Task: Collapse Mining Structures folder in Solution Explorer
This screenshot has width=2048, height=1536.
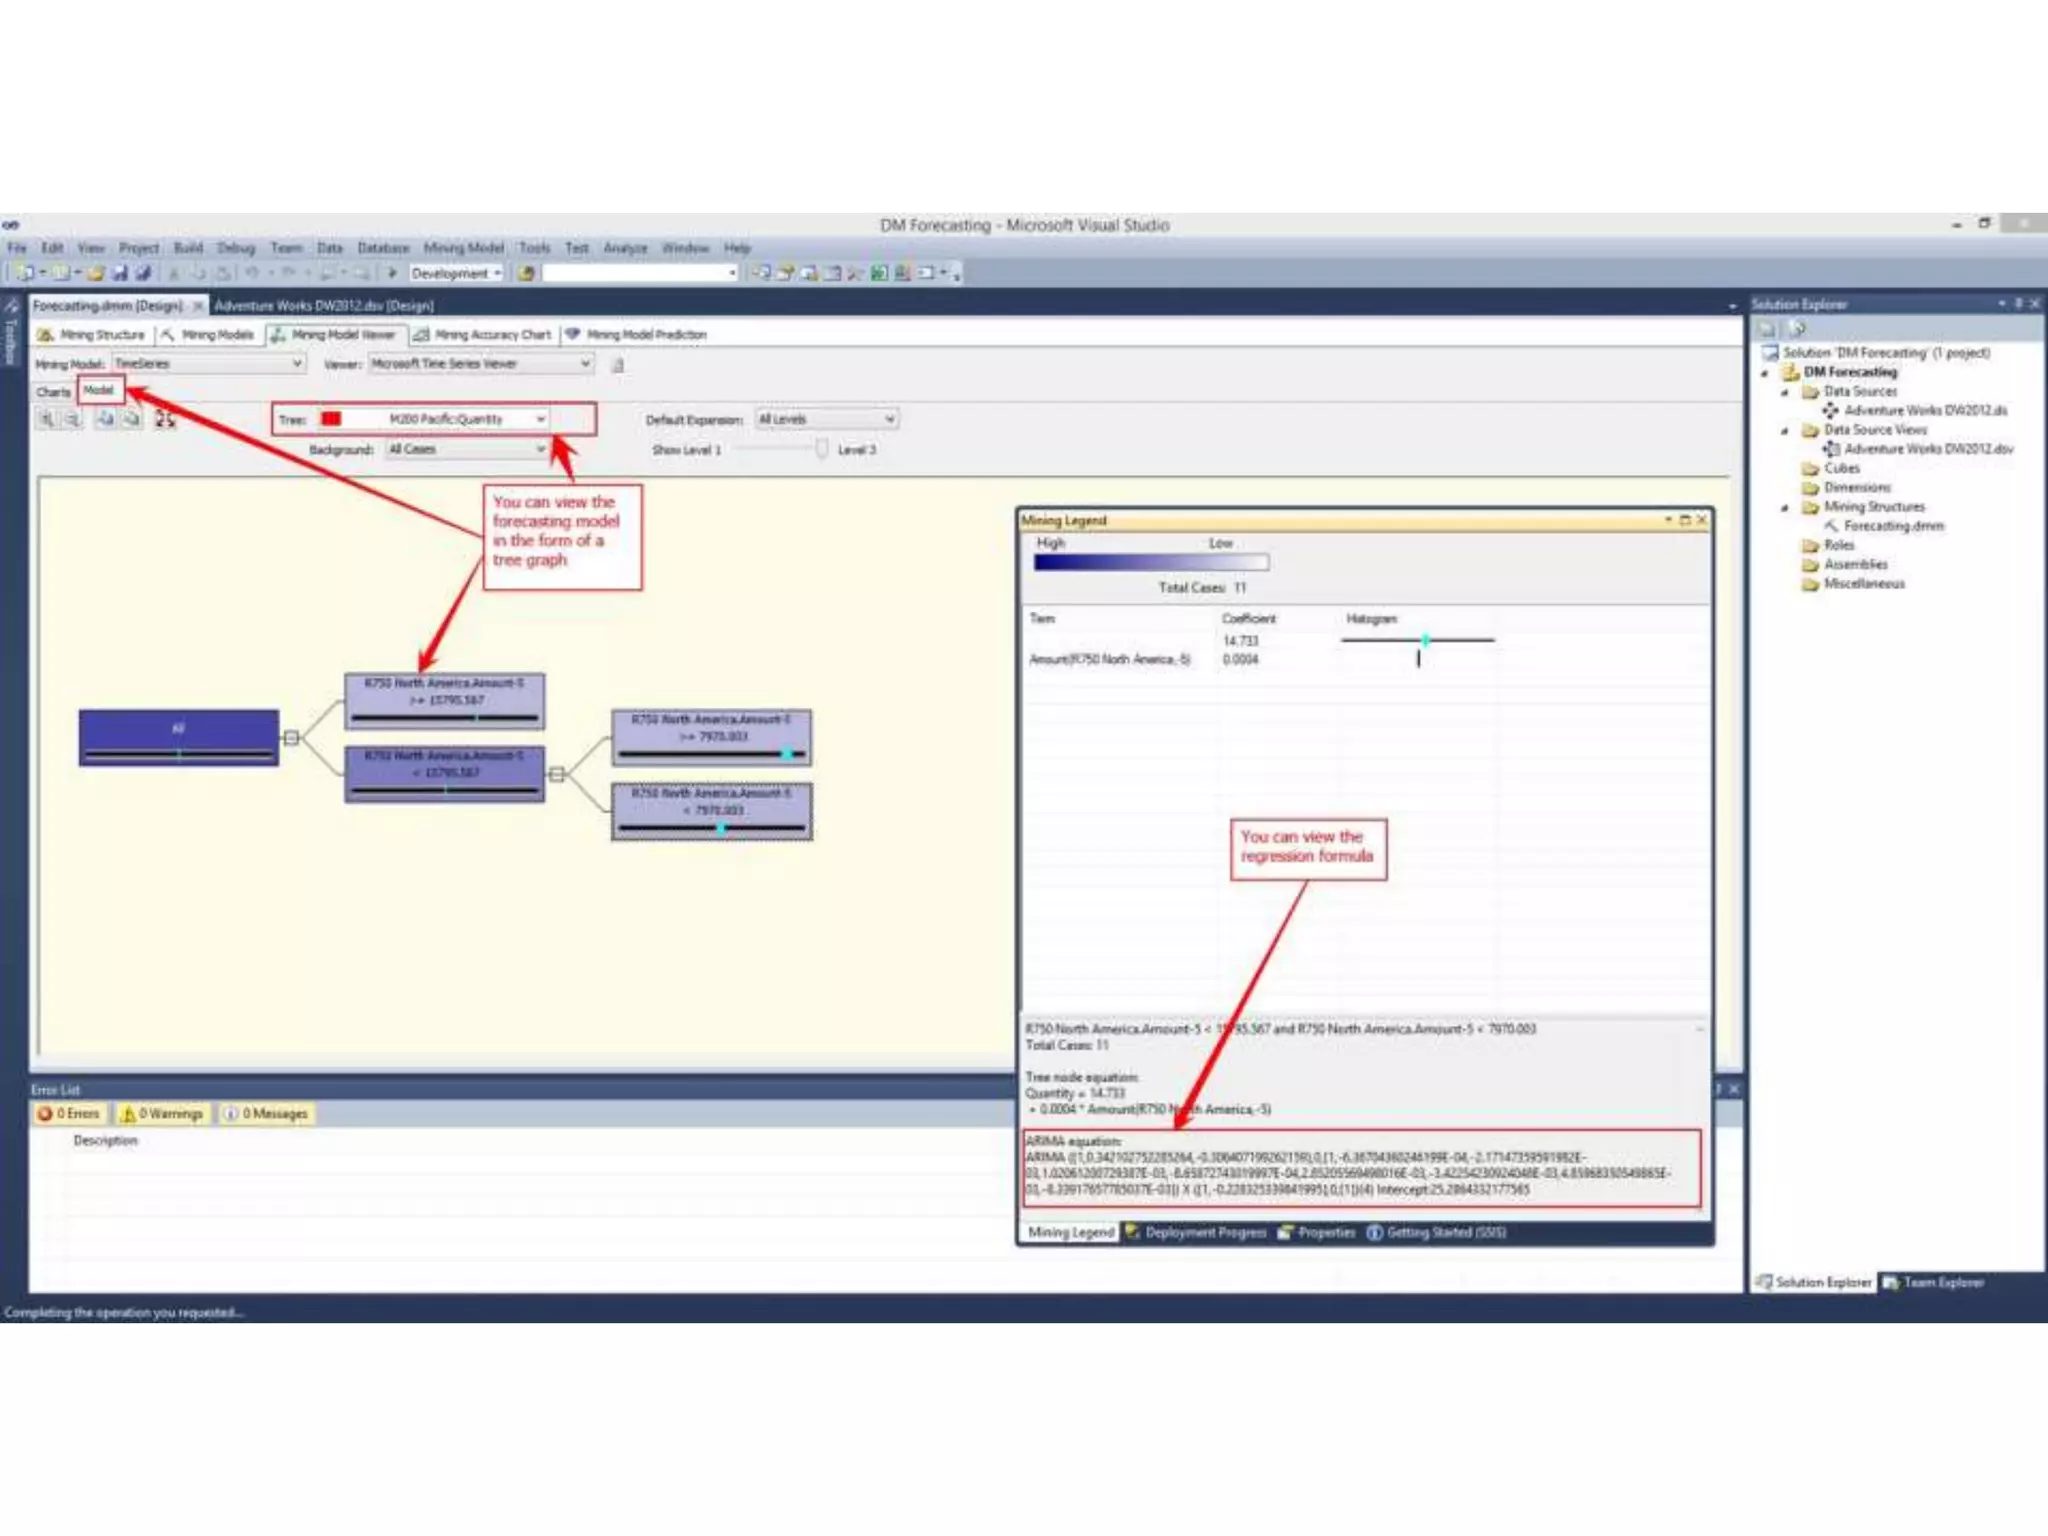Action: [x=1785, y=508]
